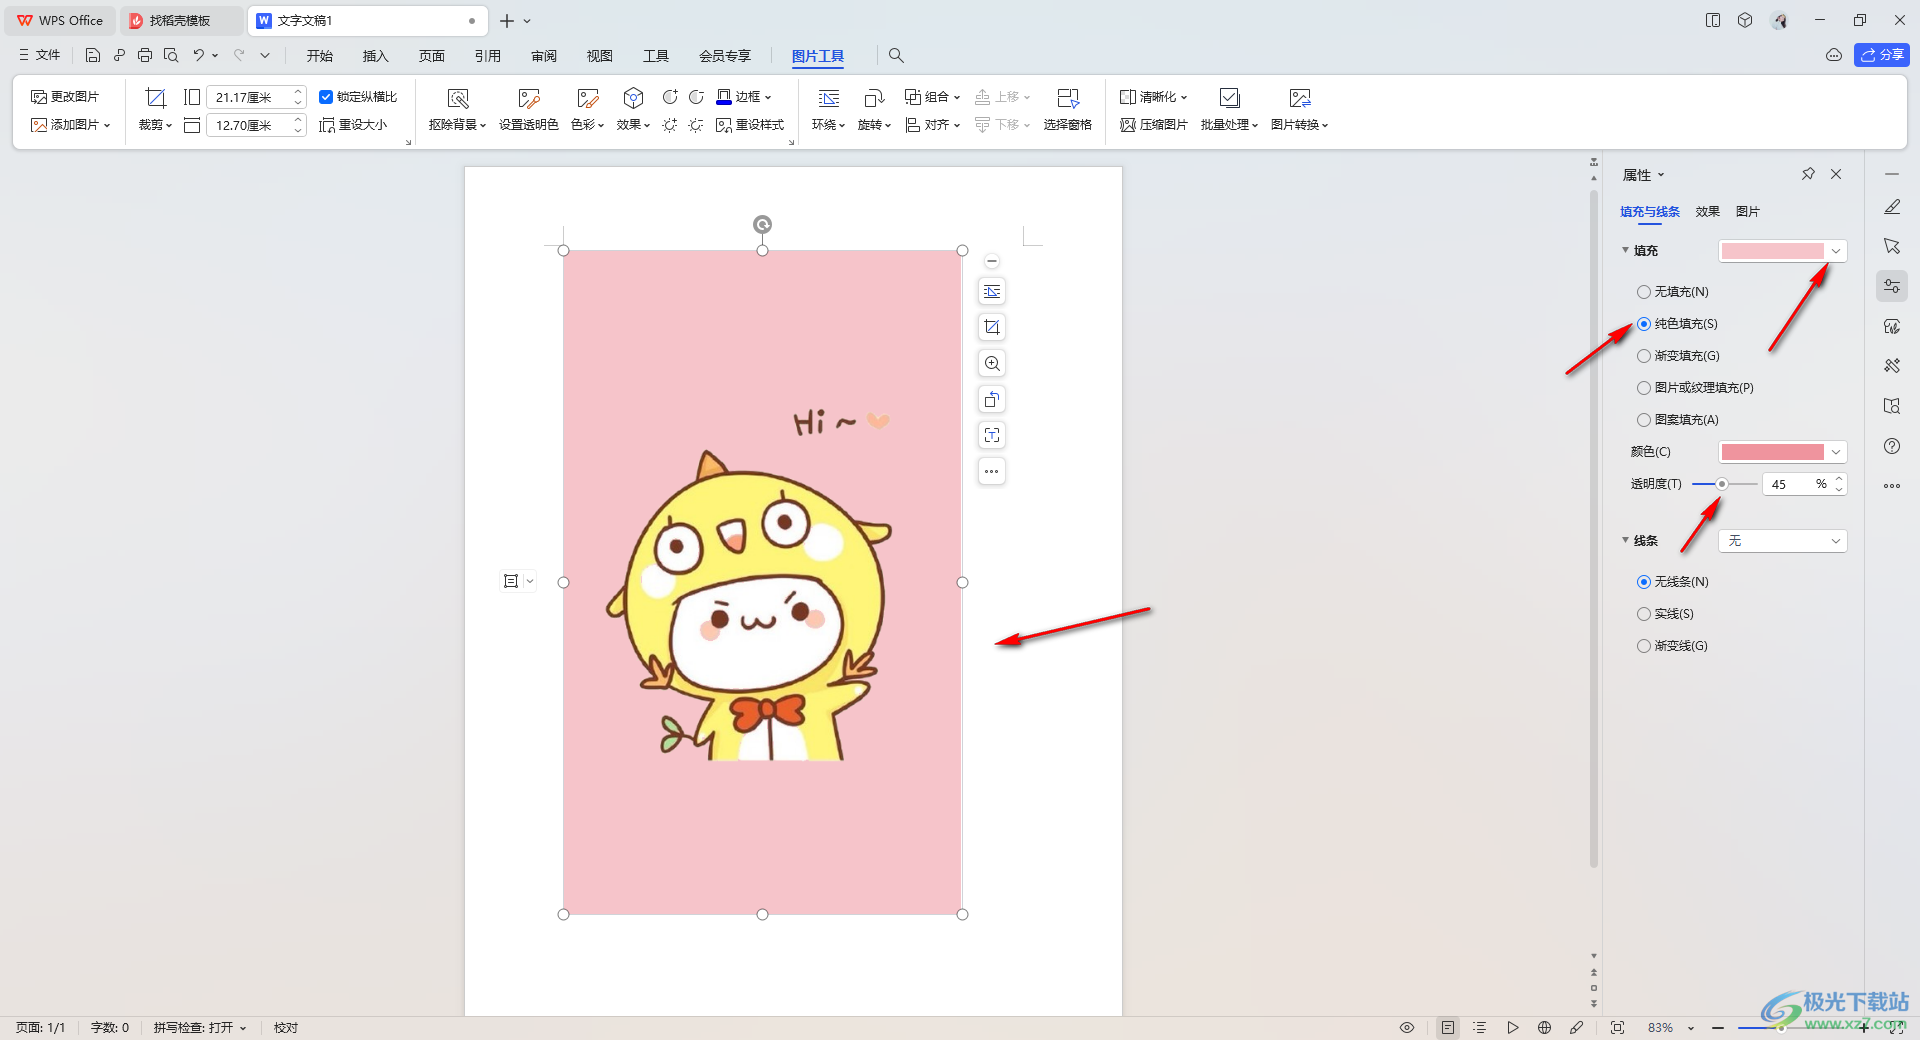Image resolution: width=1920 pixels, height=1040 pixels.
Task: Select the 图片或纹理填充(P) radio button
Action: (x=1644, y=388)
